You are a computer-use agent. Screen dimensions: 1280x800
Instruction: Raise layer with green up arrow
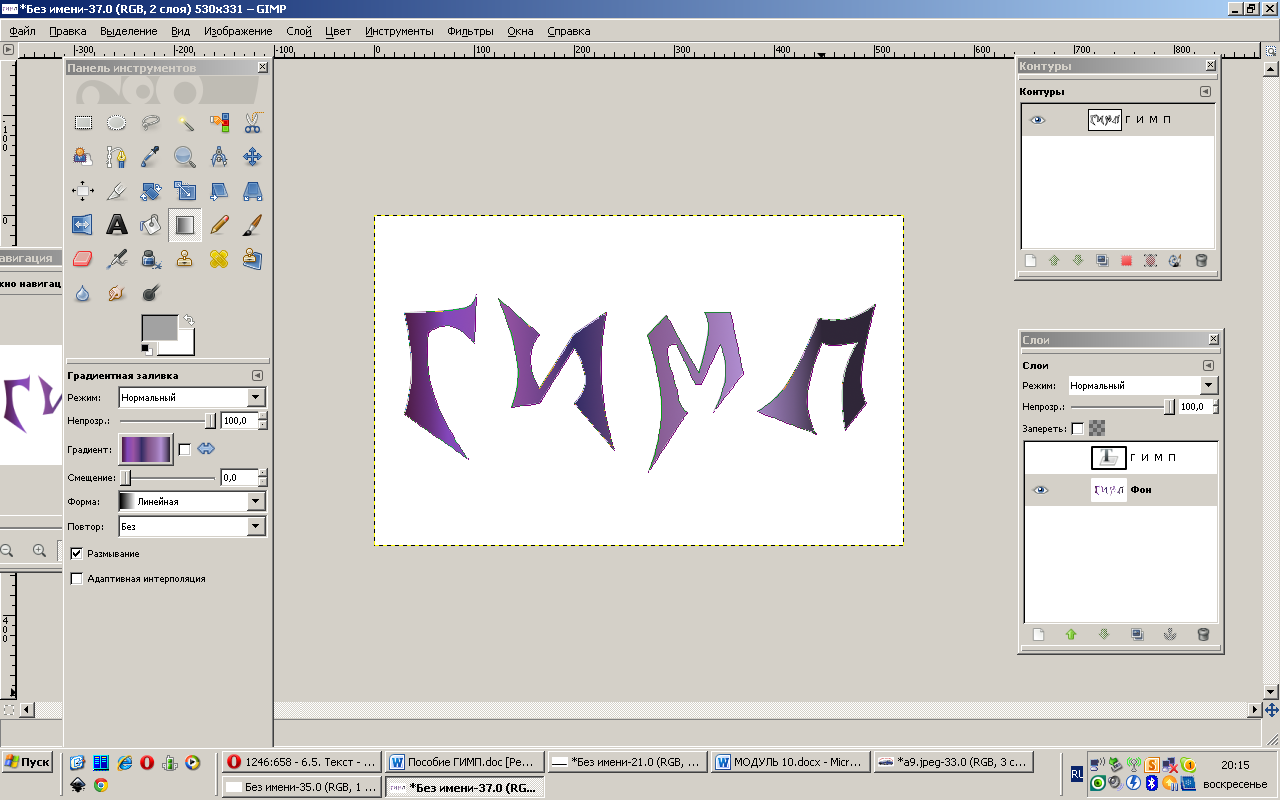click(1071, 634)
